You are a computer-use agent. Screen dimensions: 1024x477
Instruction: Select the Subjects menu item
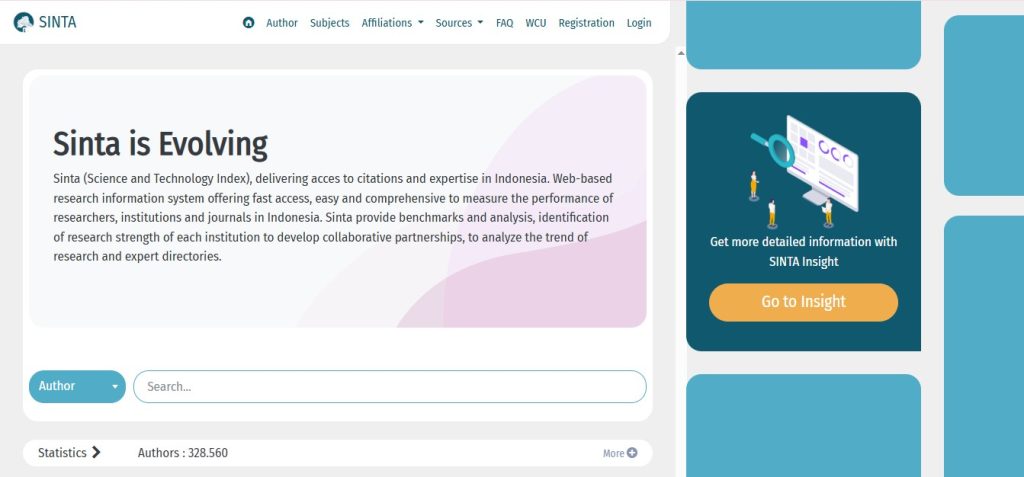point(330,23)
